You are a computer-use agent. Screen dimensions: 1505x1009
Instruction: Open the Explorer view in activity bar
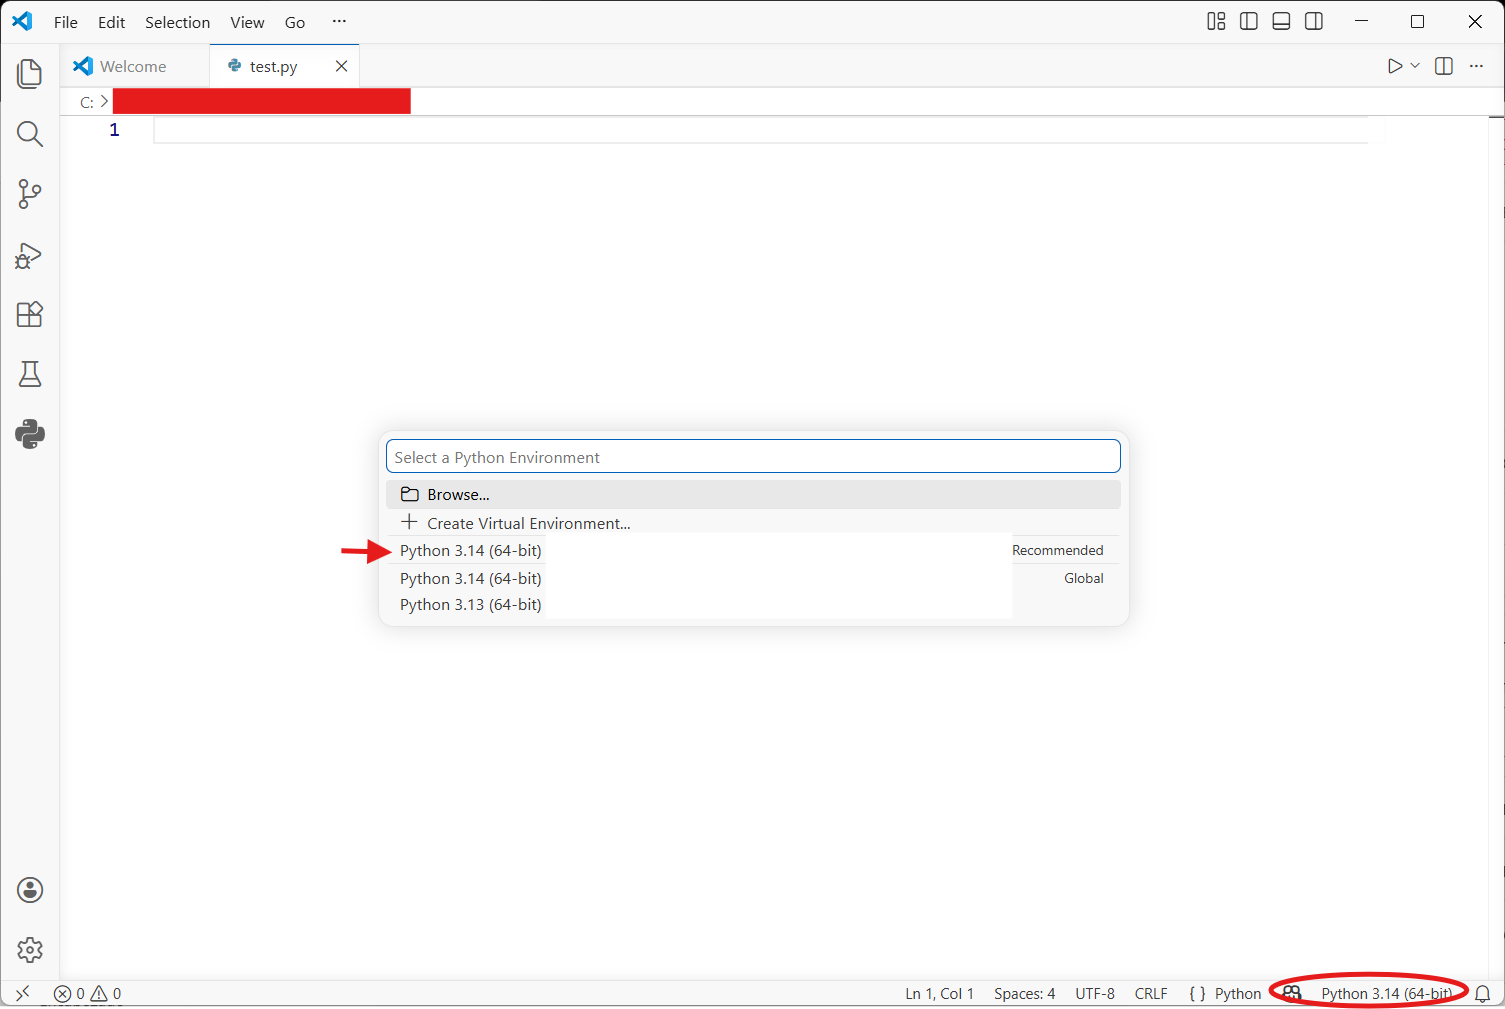[x=30, y=74]
